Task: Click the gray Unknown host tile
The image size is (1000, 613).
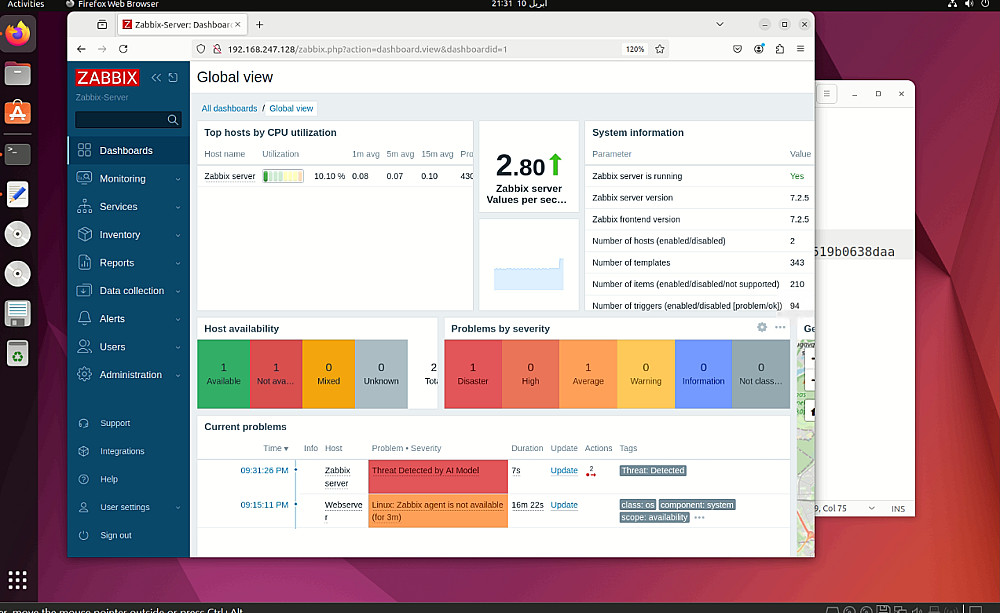Action: [381, 374]
